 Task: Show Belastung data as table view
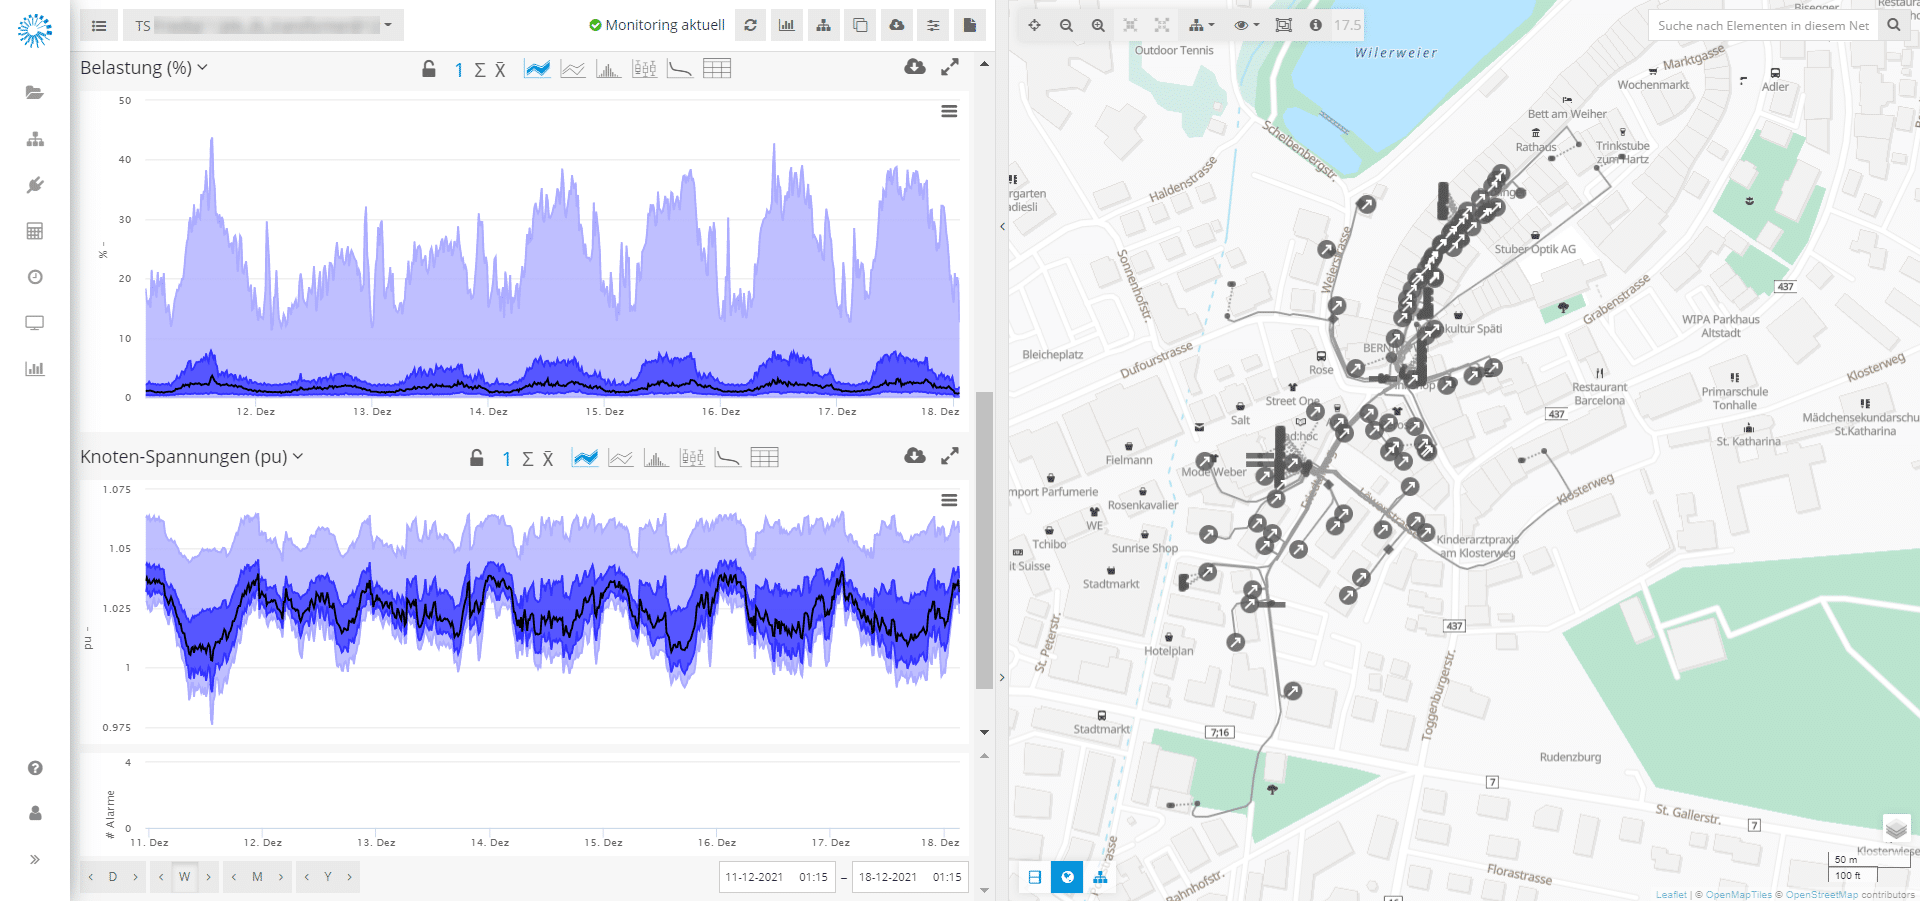717,69
